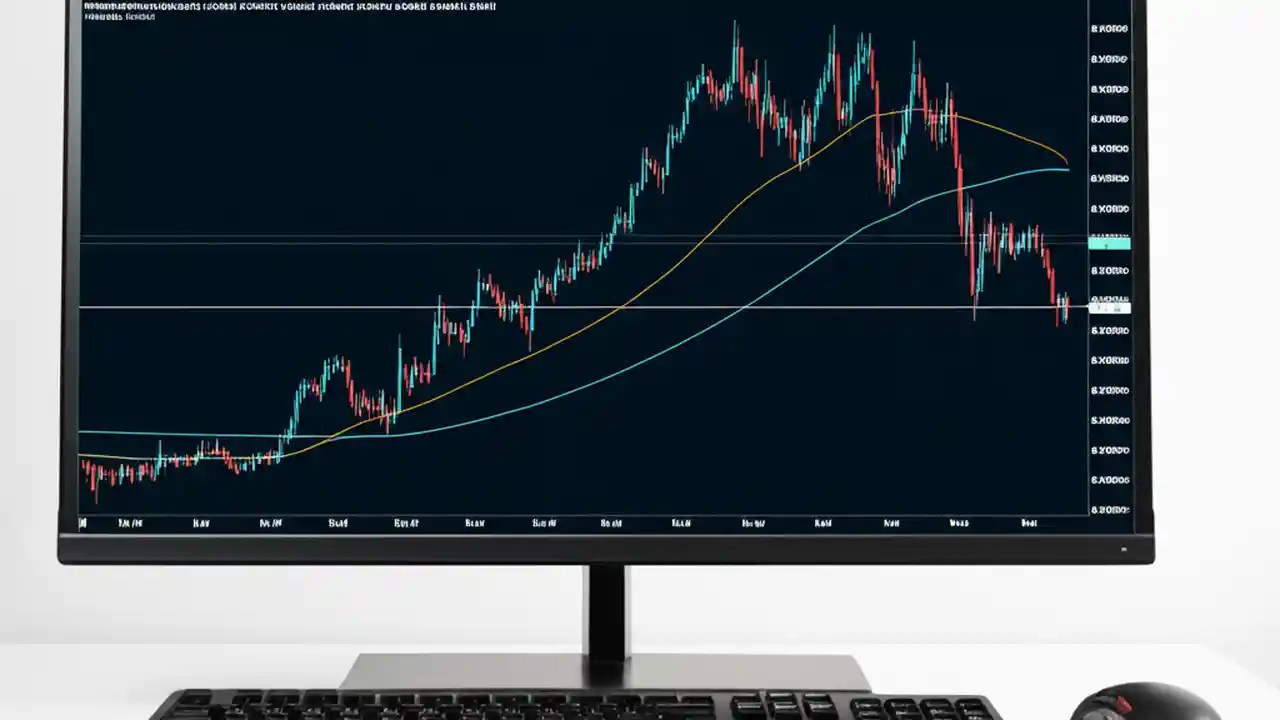Open the first date label on the time axis
Image resolution: width=1280 pixels, height=720 pixels.
click(x=83, y=523)
